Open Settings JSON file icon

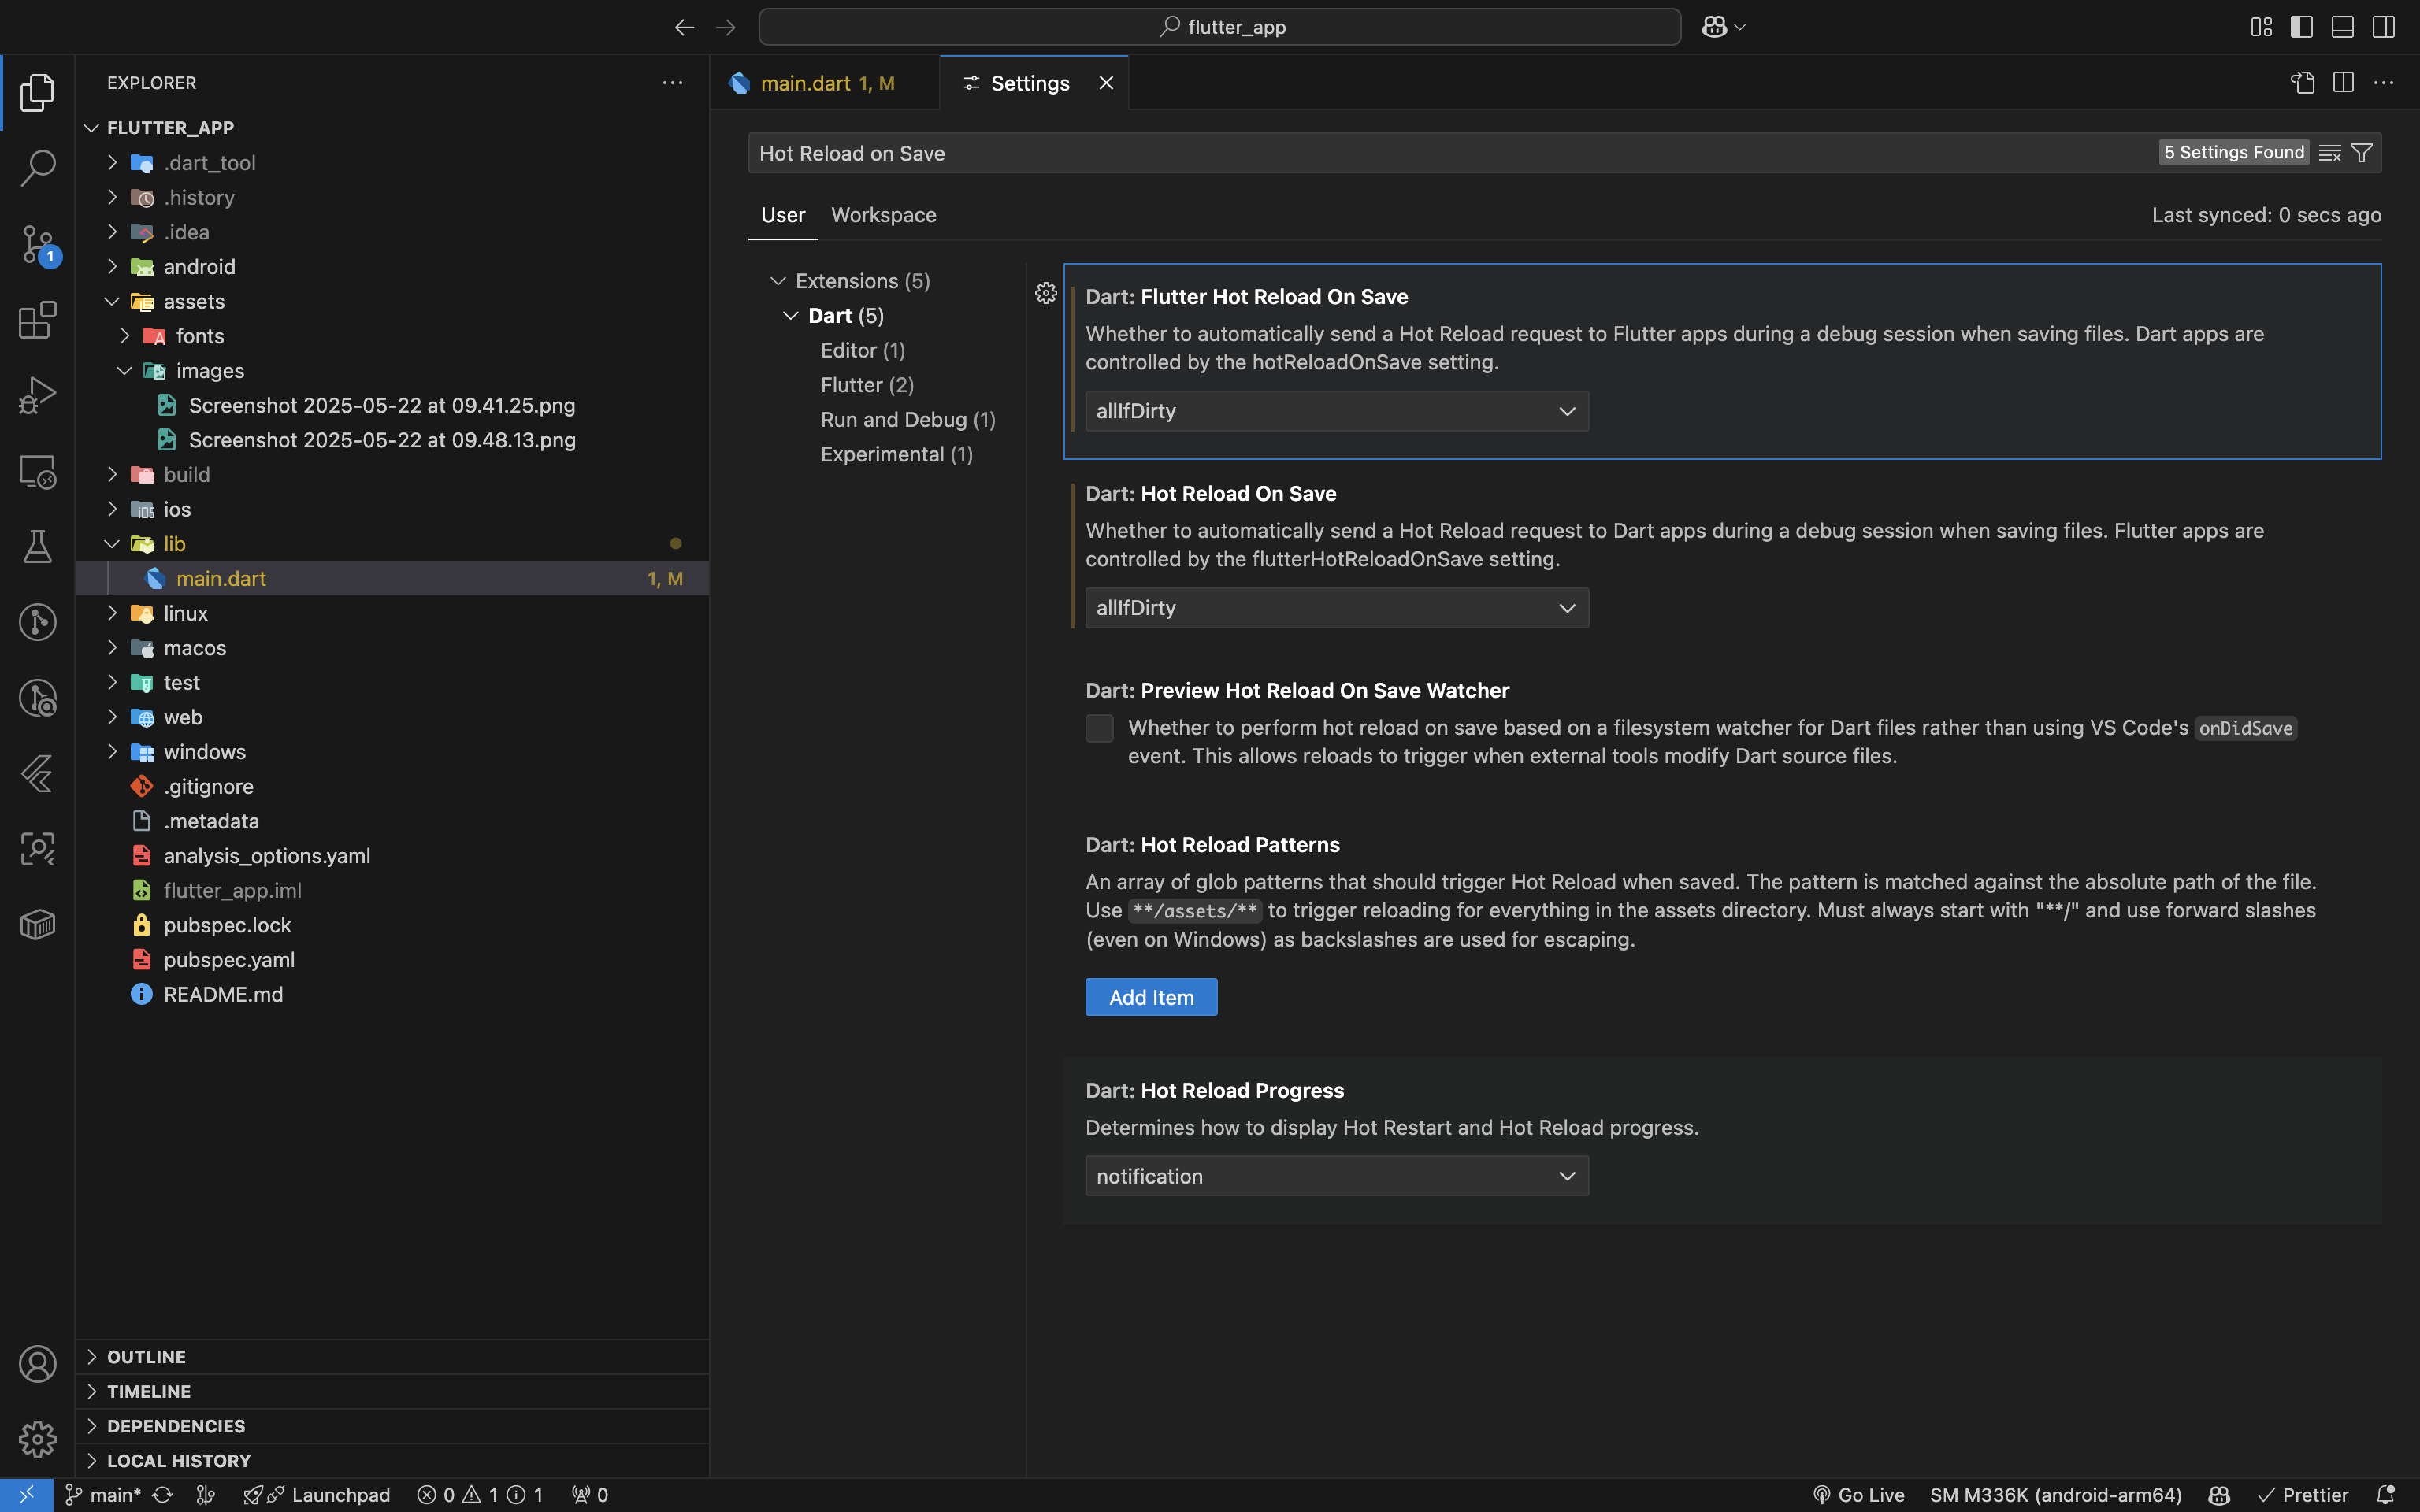(x=2303, y=83)
